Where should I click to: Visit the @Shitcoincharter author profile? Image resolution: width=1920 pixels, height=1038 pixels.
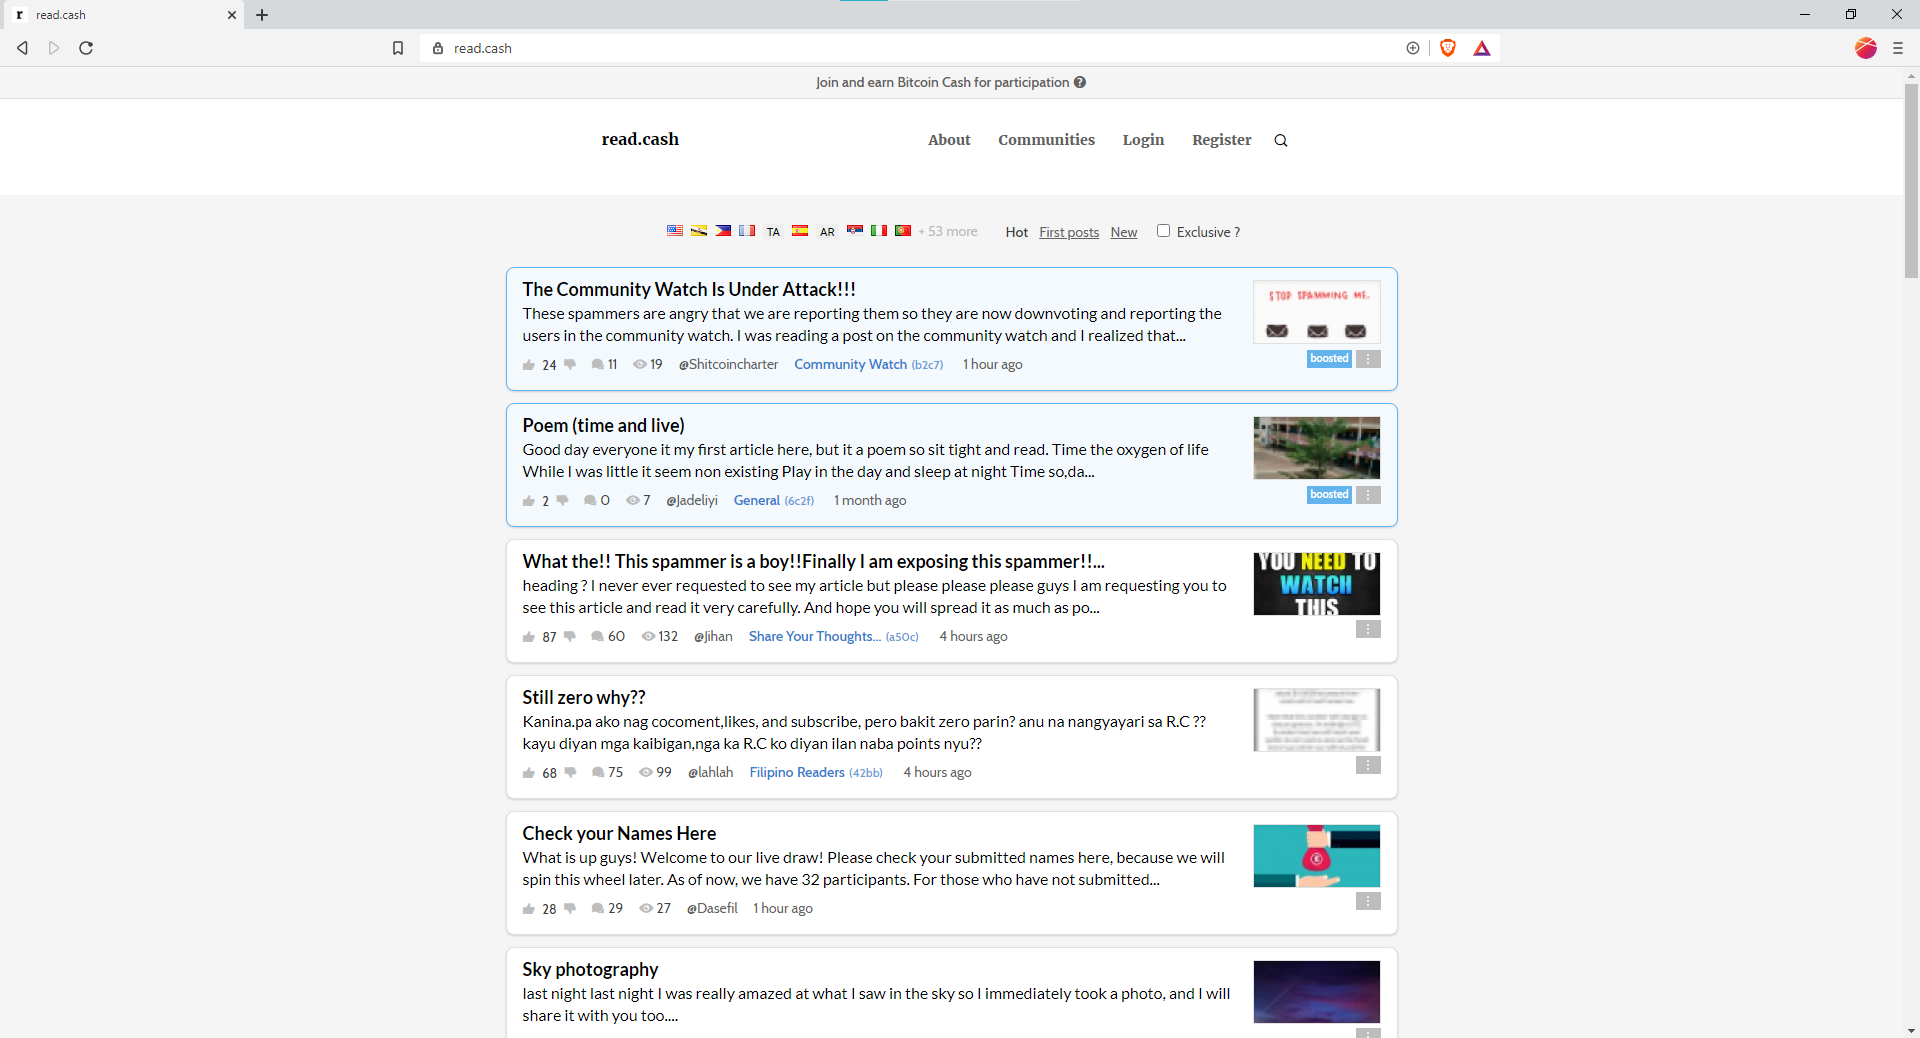click(728, 365)
